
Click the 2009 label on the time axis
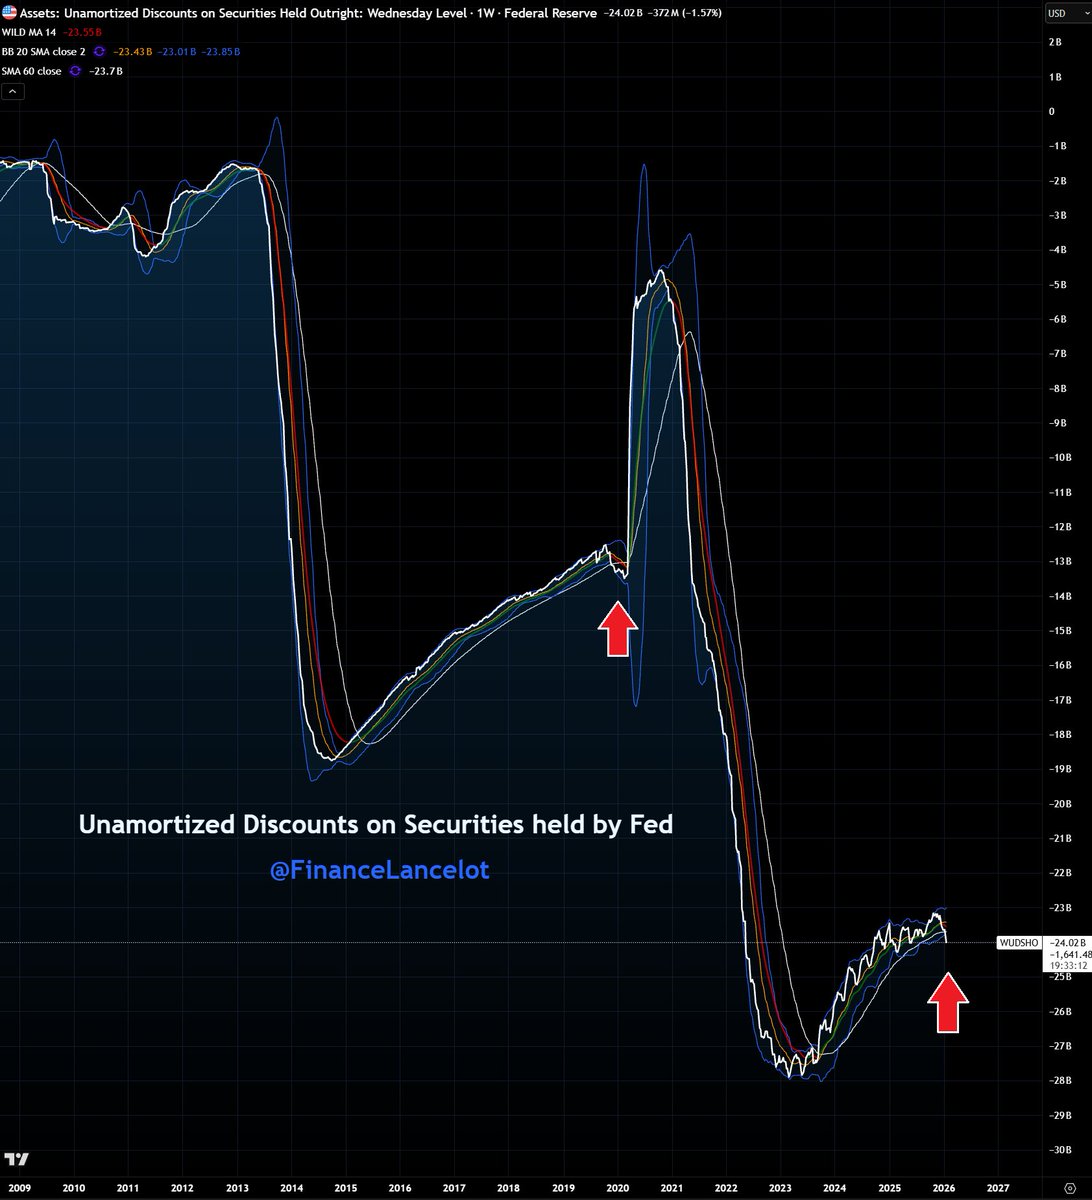[18, 1188]
